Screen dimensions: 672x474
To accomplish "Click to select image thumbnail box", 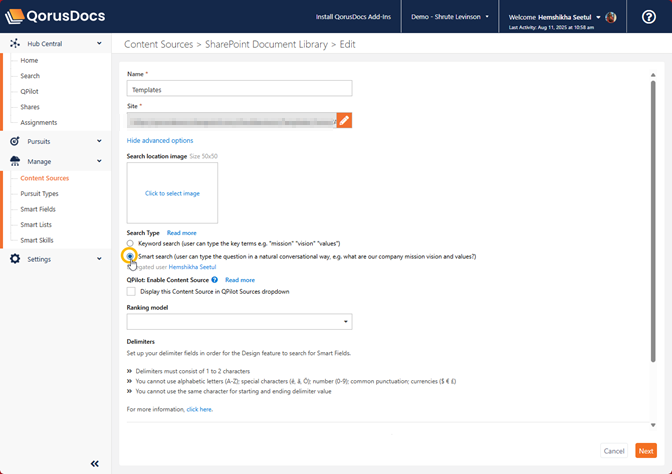I will click(172, 193).
